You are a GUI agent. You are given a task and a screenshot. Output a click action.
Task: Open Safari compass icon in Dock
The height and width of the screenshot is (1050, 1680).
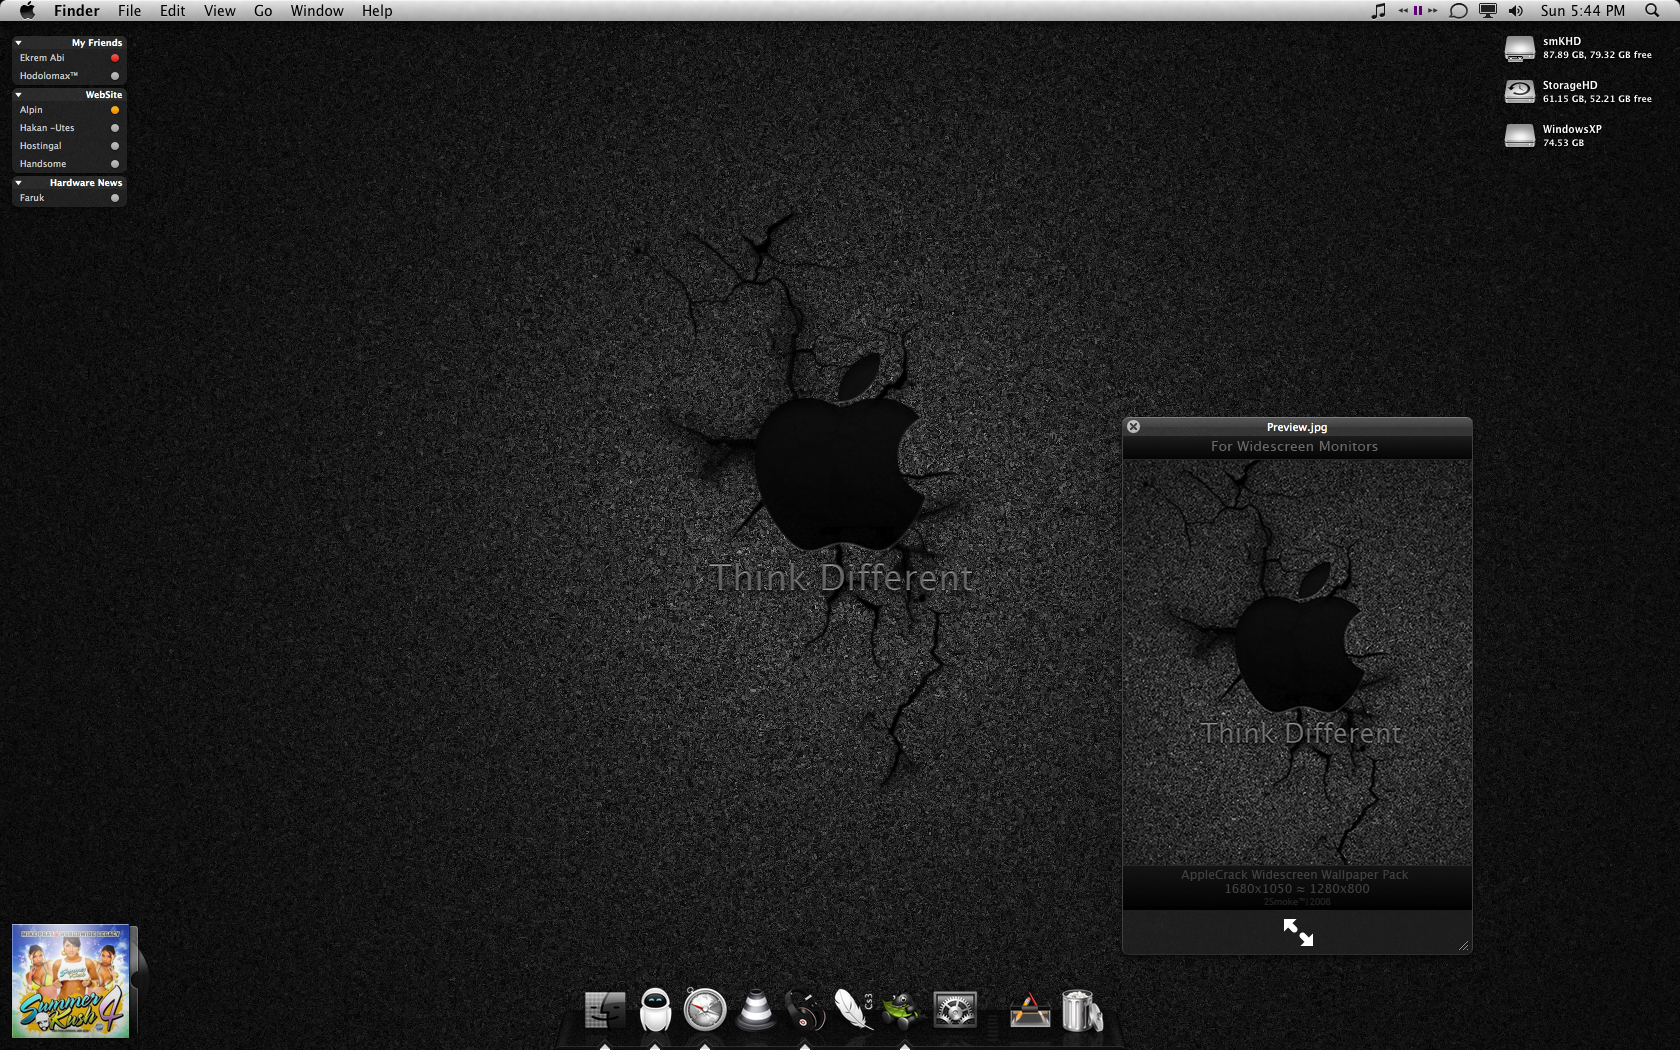tap(705, 1009)
